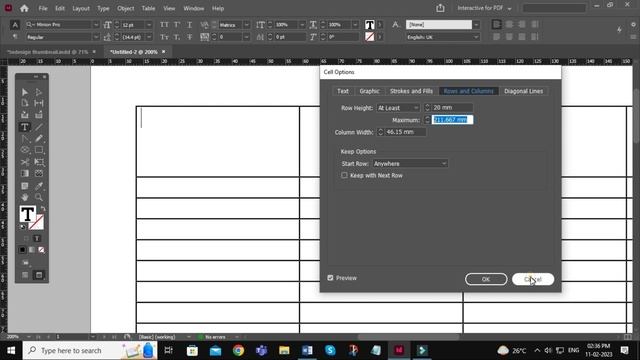Select the Pen tool
The image size is (640, 360).
click(x=25, y=139)
